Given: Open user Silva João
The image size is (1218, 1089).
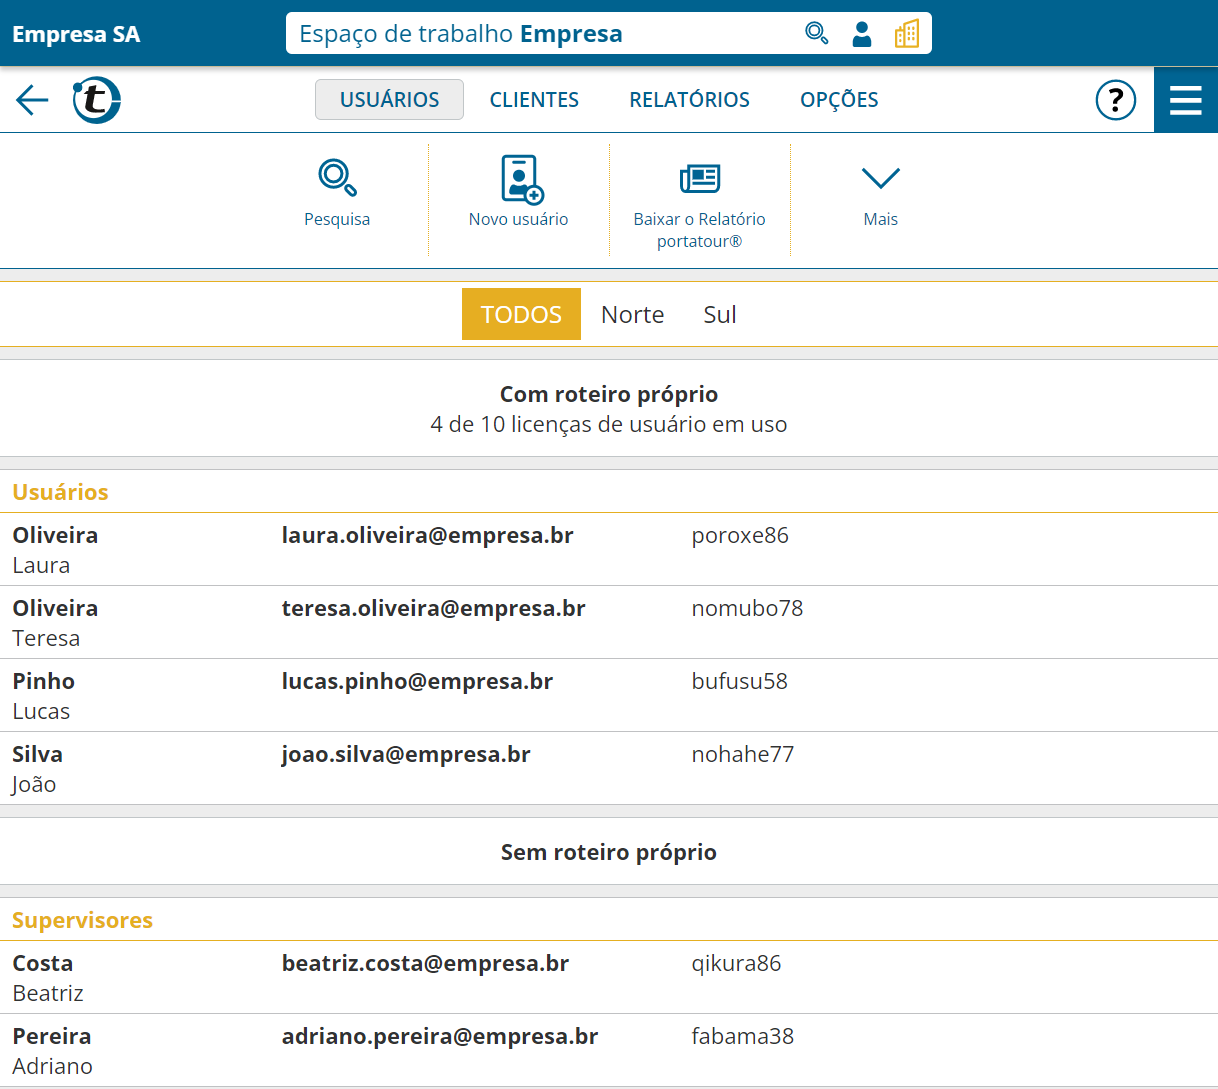Looking at the screenshot, I should tap(609, 769).
